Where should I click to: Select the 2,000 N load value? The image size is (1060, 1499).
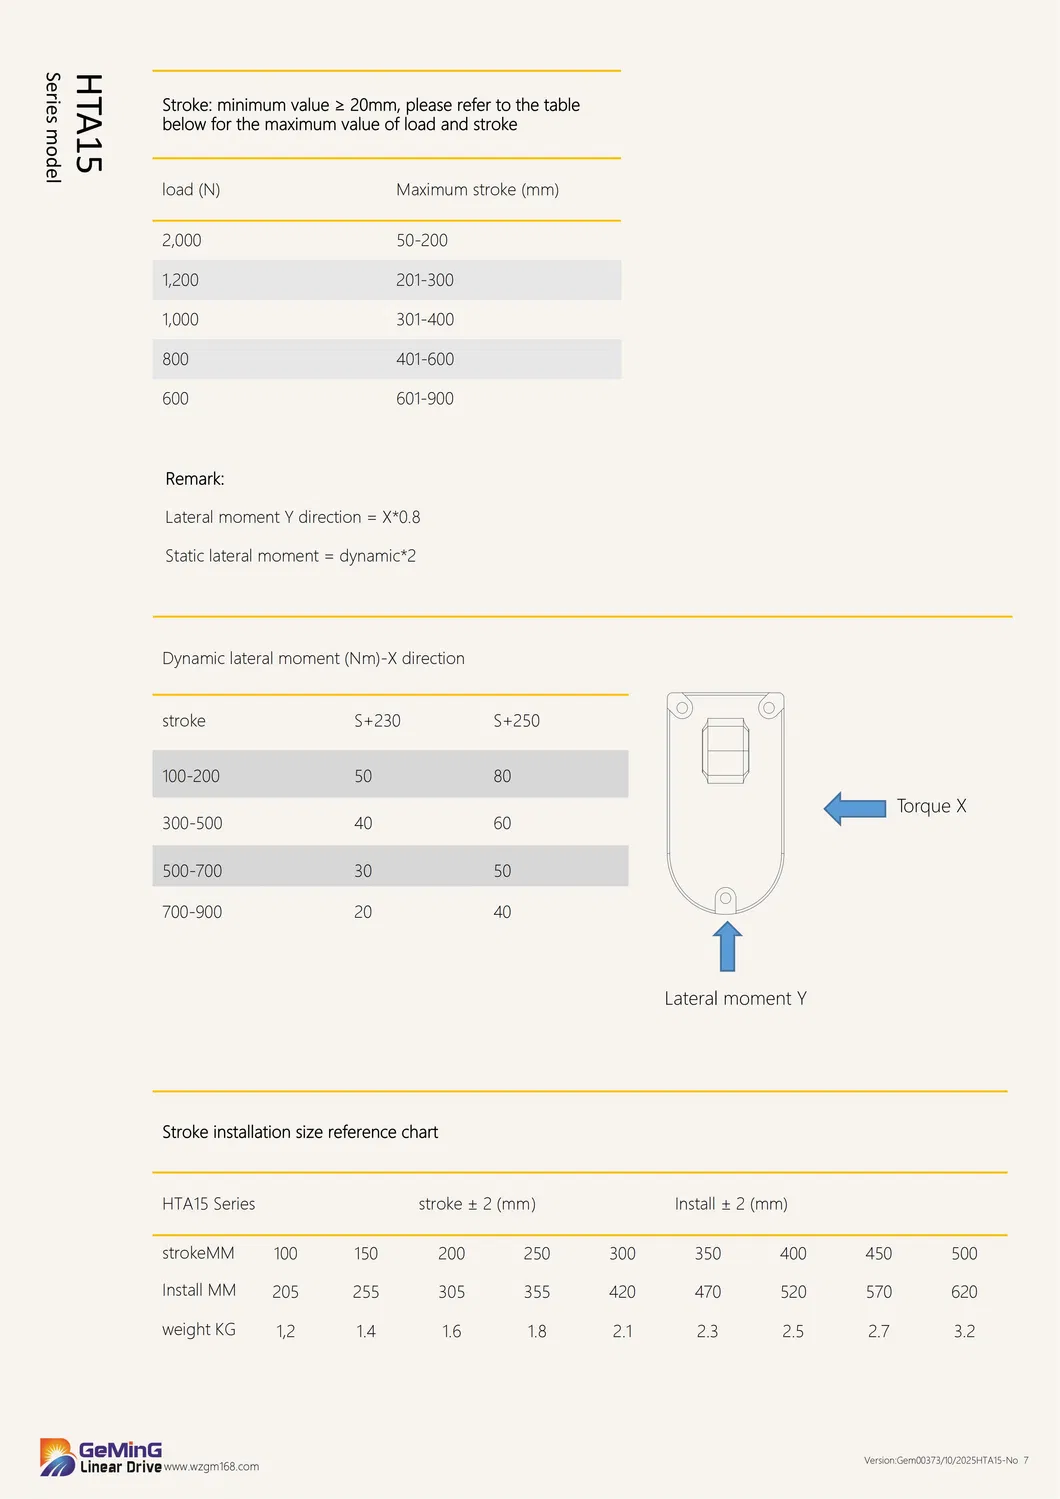pos(182,241)
